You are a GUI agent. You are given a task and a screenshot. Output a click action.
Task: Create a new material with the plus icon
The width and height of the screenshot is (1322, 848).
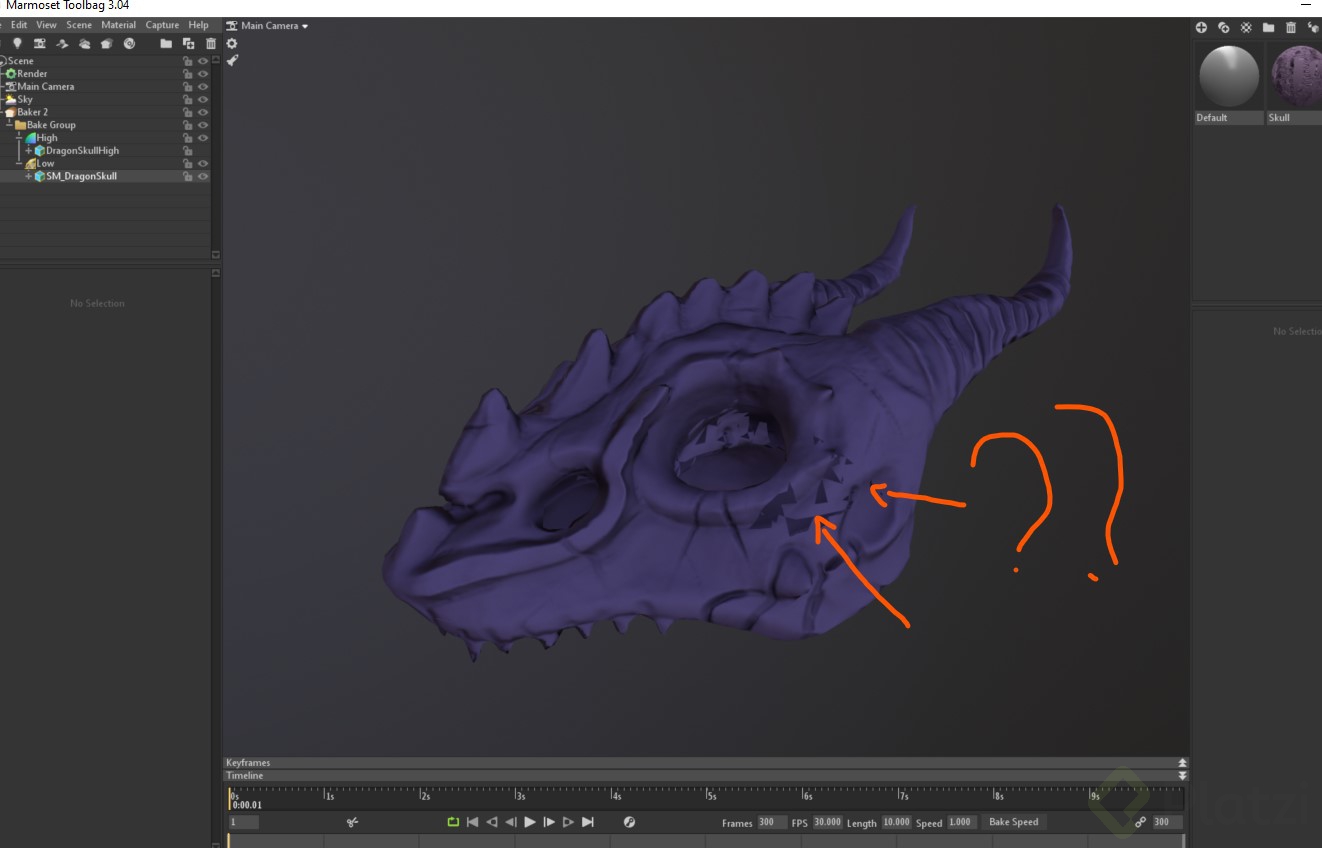click(1201, 27)
